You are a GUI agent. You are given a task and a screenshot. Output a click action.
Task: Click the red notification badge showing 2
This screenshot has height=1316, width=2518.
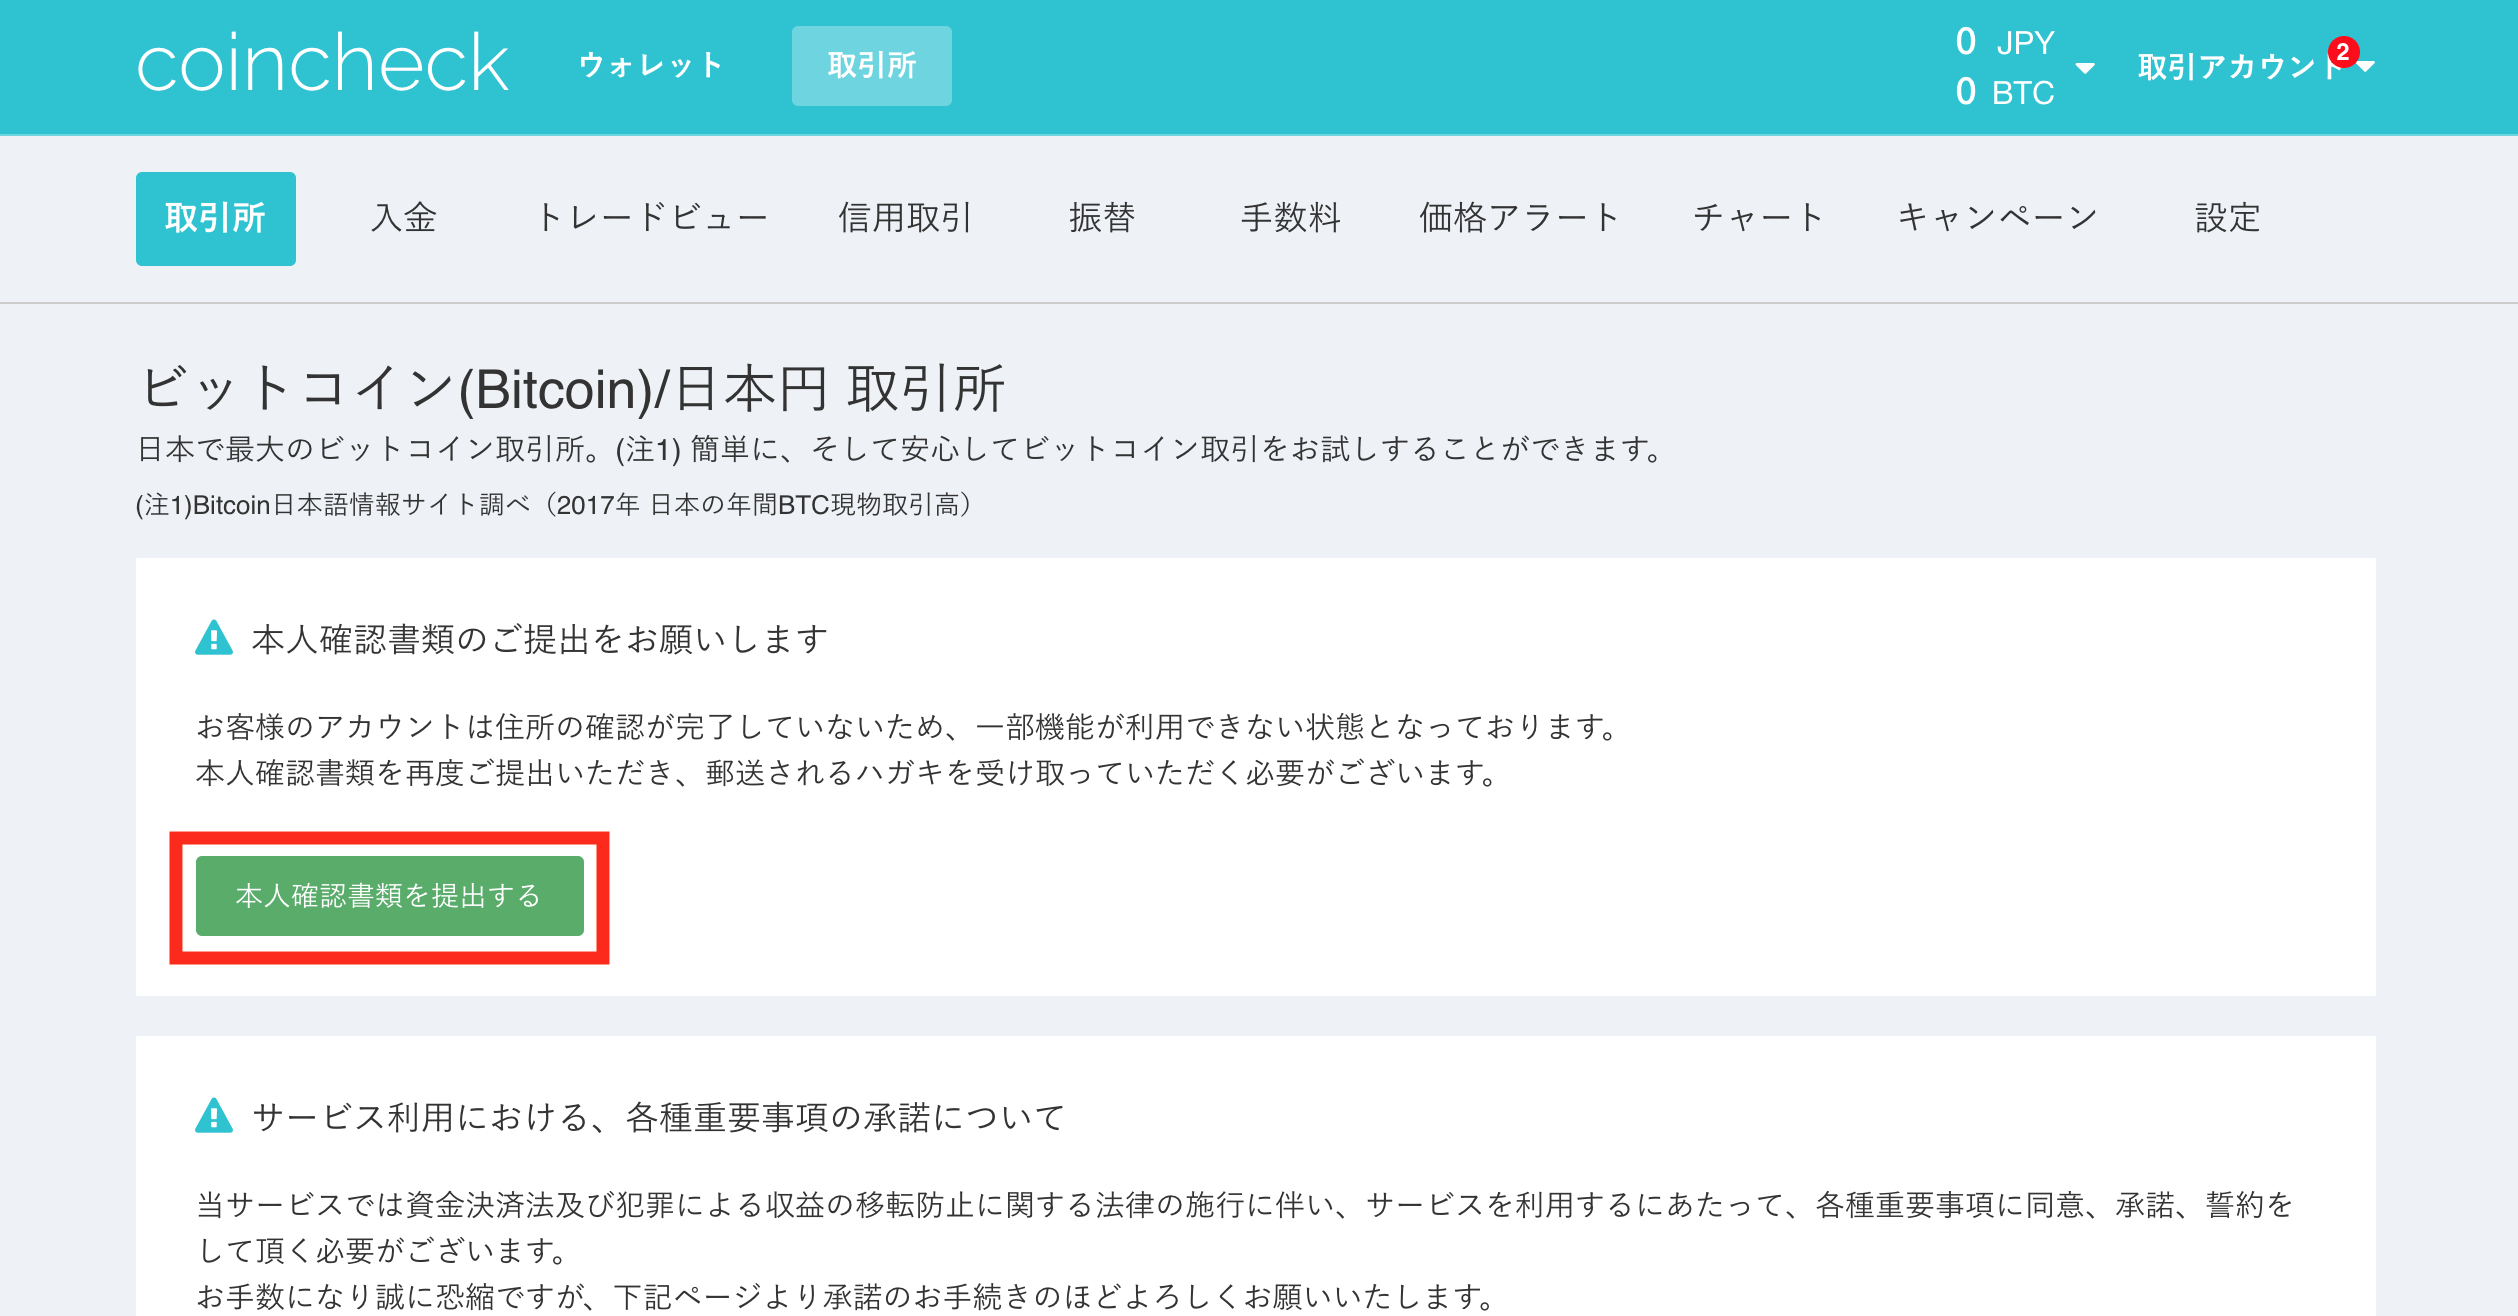point(2343,51)
